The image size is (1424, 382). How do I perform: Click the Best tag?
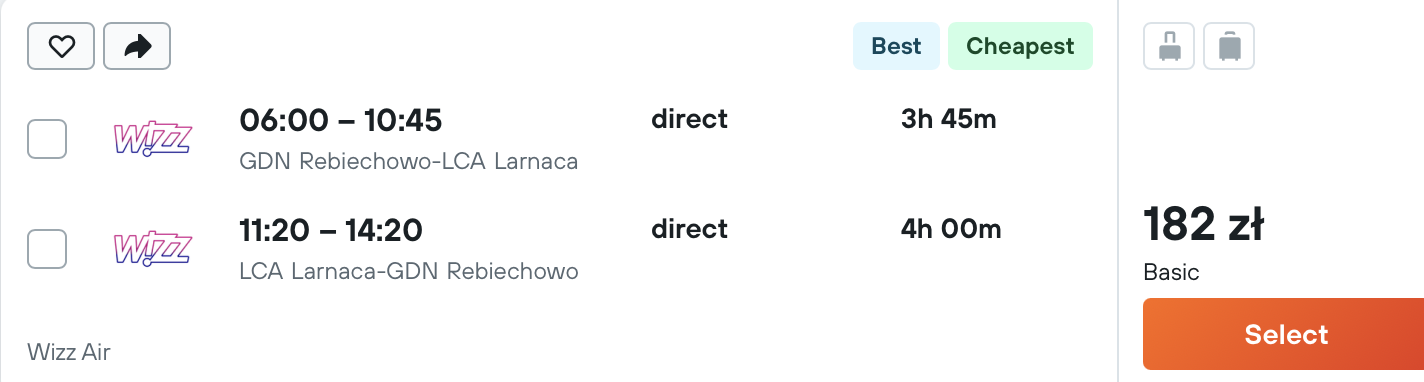coord(896,46)
